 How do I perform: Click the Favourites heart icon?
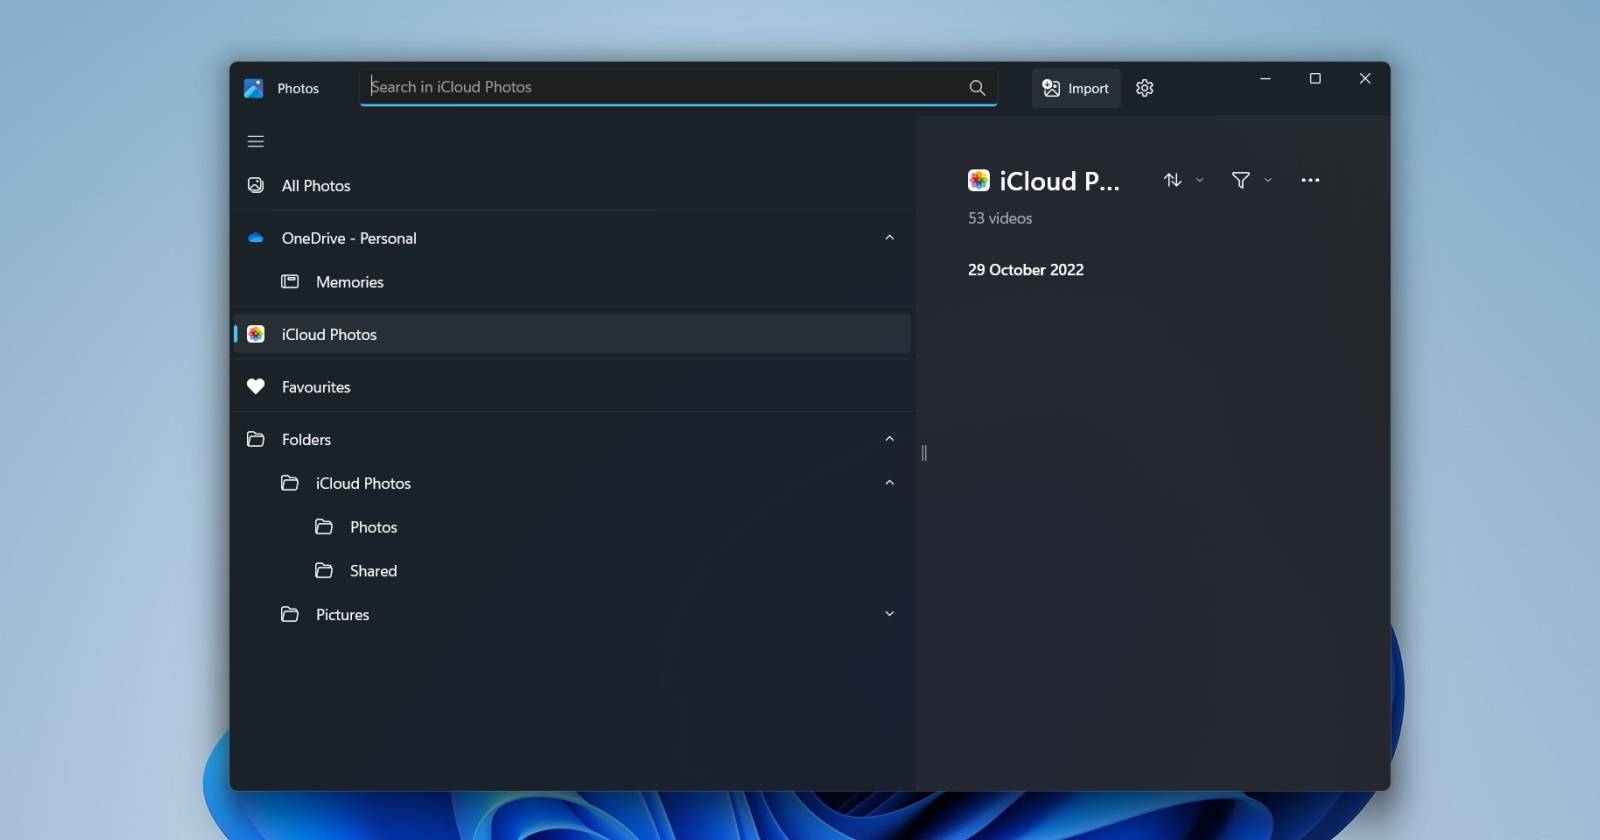click(256, 387)
